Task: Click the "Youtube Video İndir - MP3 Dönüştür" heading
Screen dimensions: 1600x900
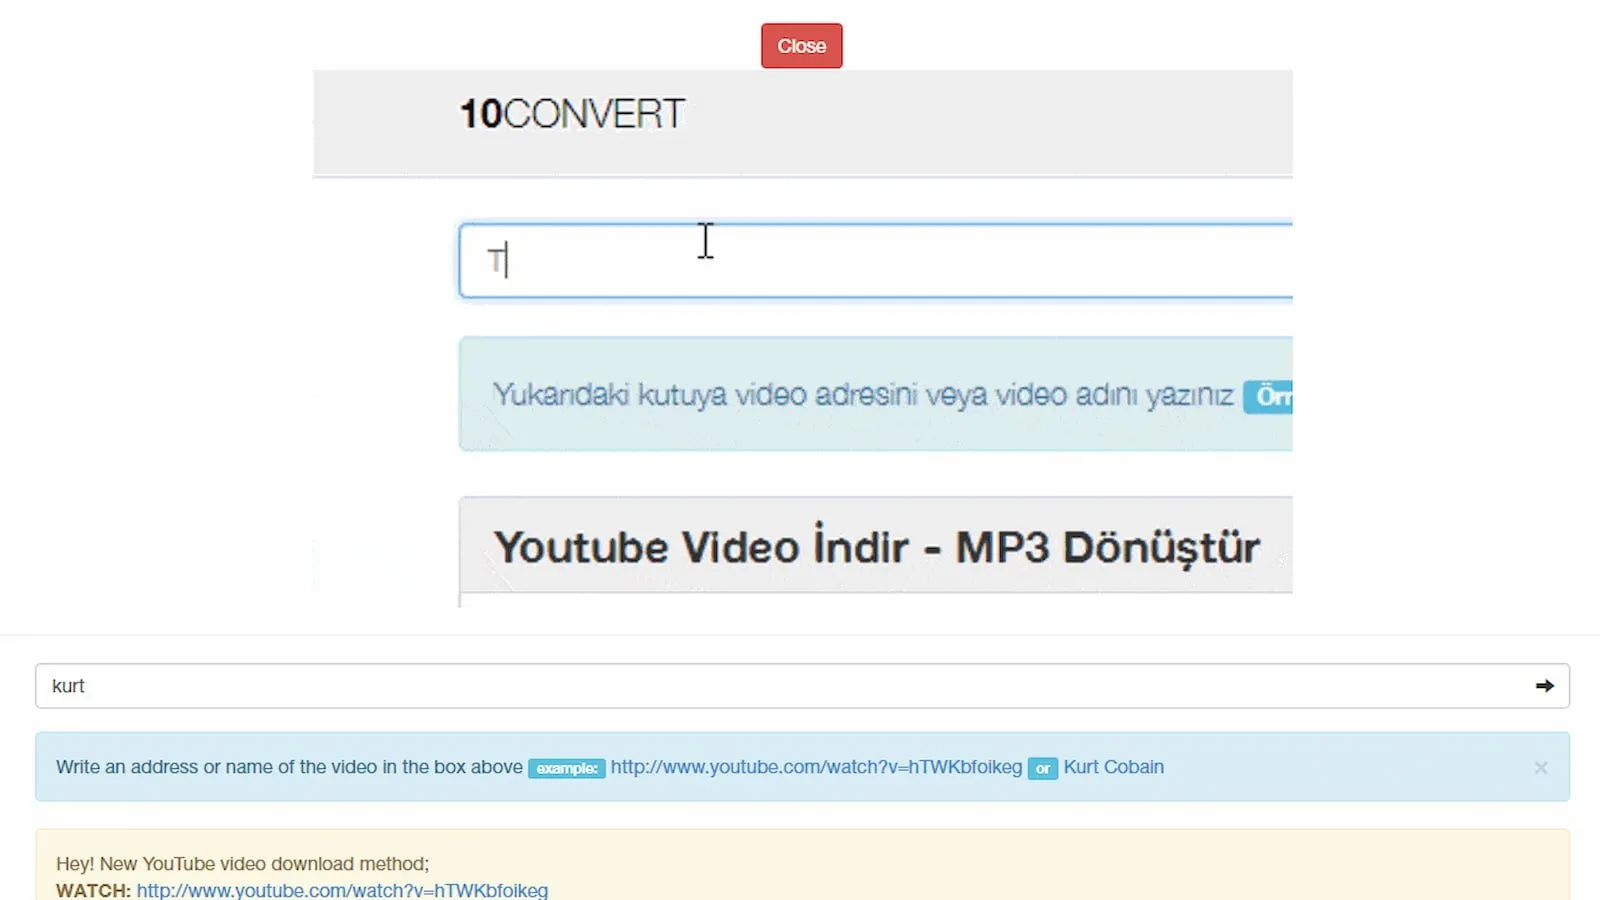Action: click(x=876, y=547)
